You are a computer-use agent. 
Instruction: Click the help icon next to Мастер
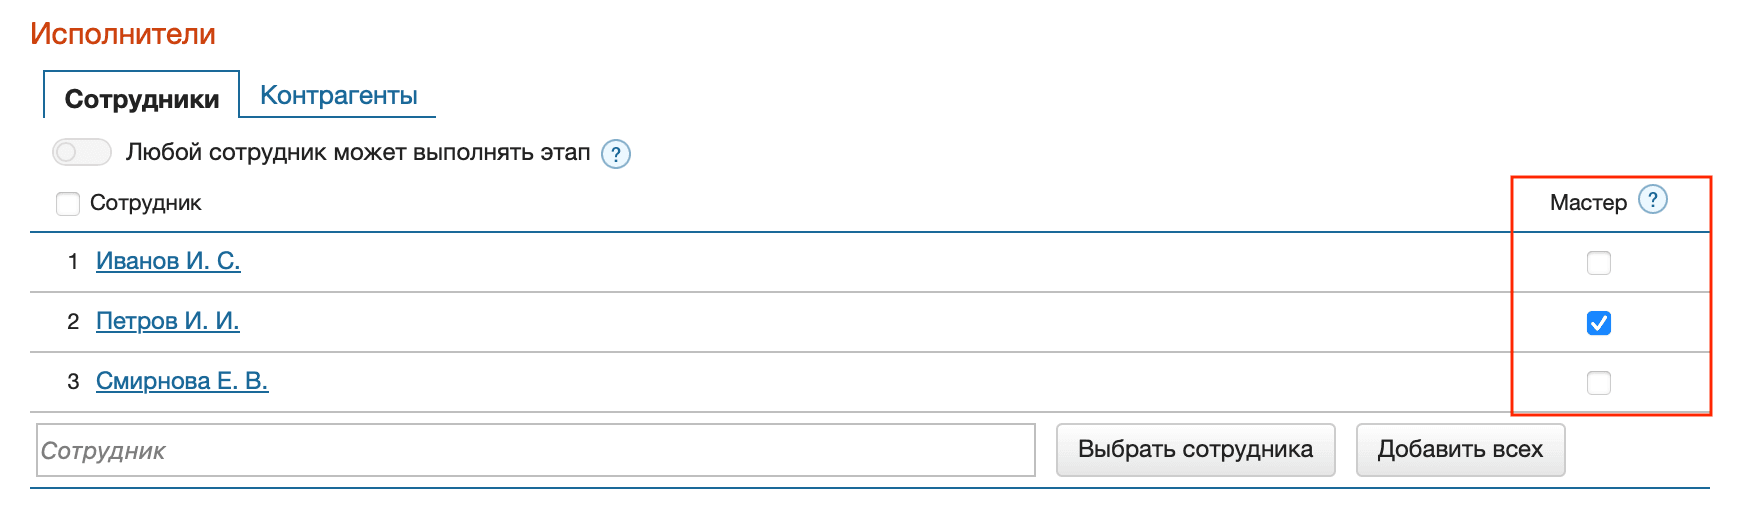(x=1653, y=200)
